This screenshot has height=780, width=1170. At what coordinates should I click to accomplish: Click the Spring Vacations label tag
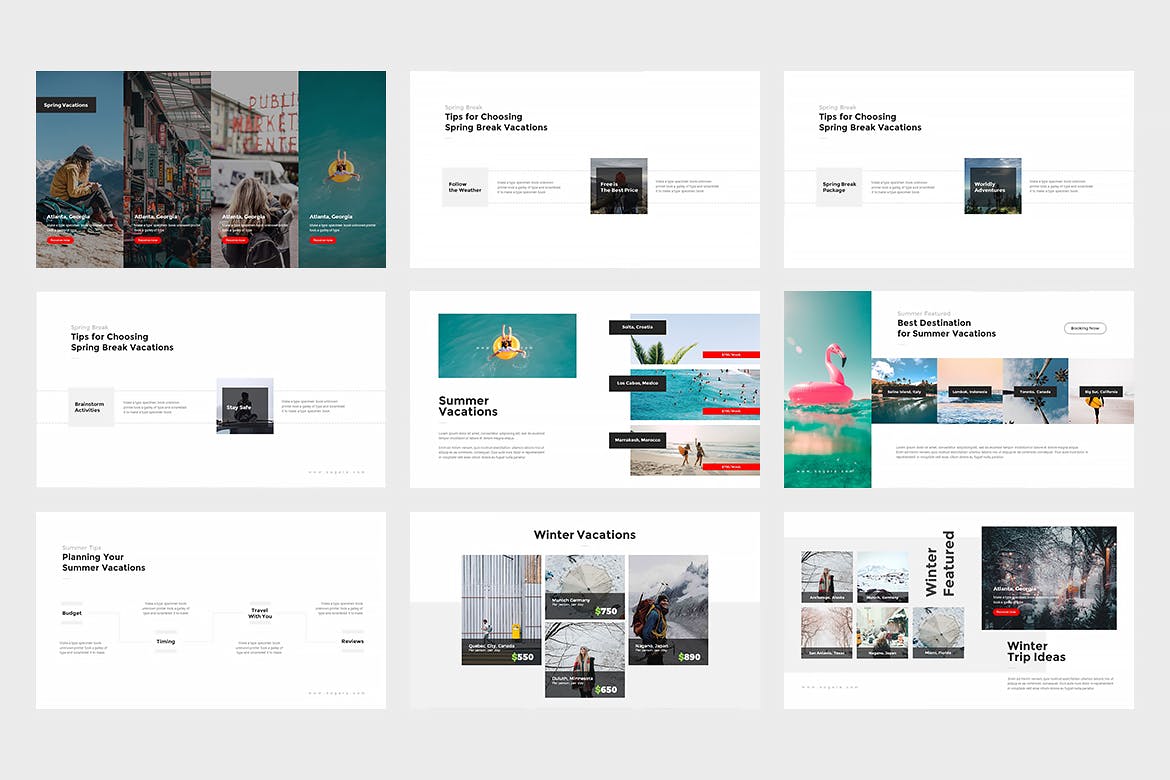[66, 105]
